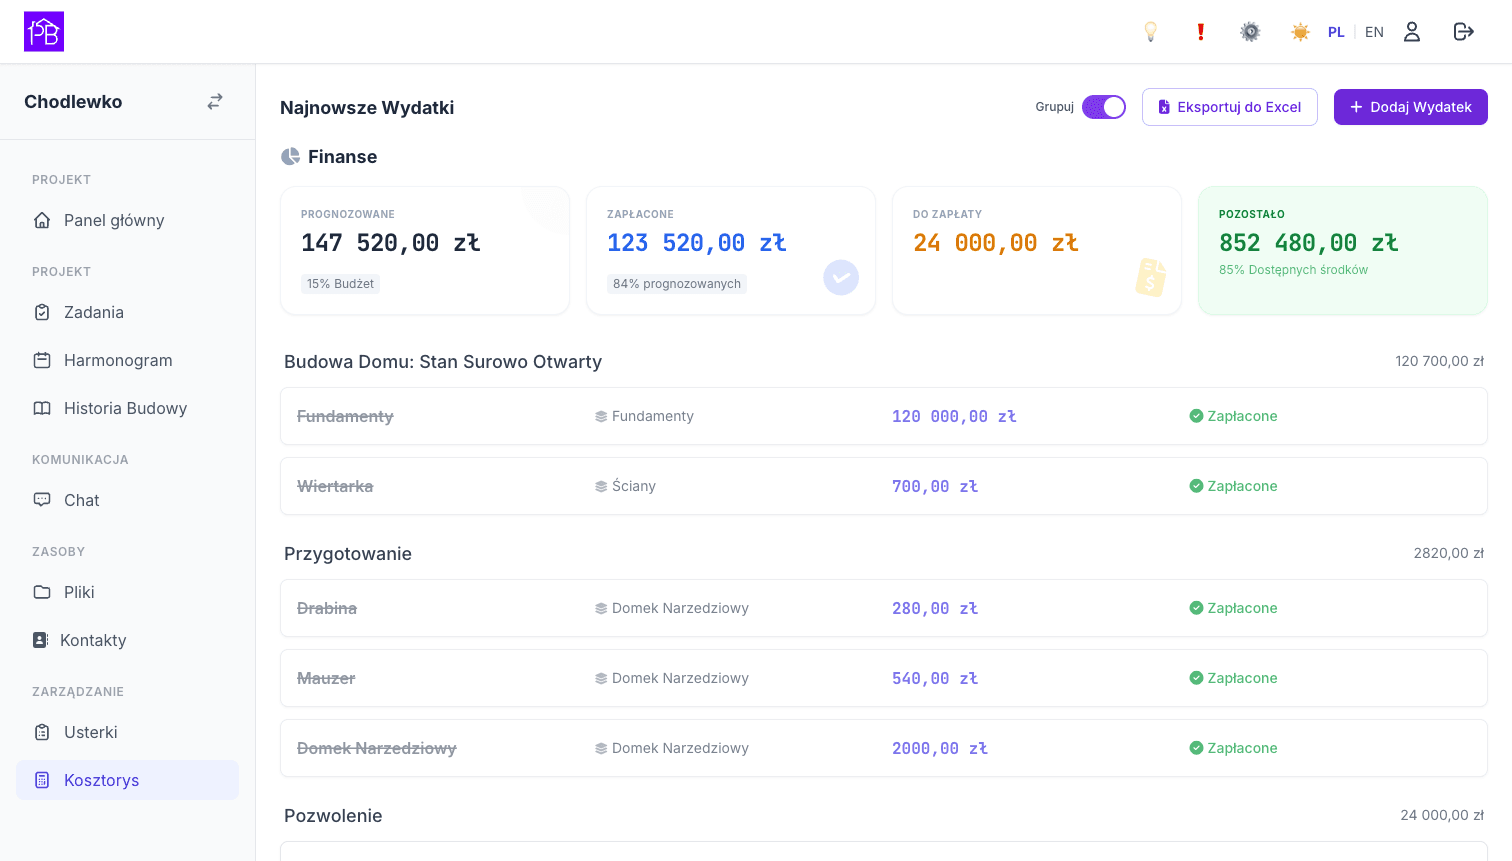Image resolution: width=1512 pixels, height=861 pixels.
Task: Toggle the Grupuj switch
Action: click(1104, 107)
